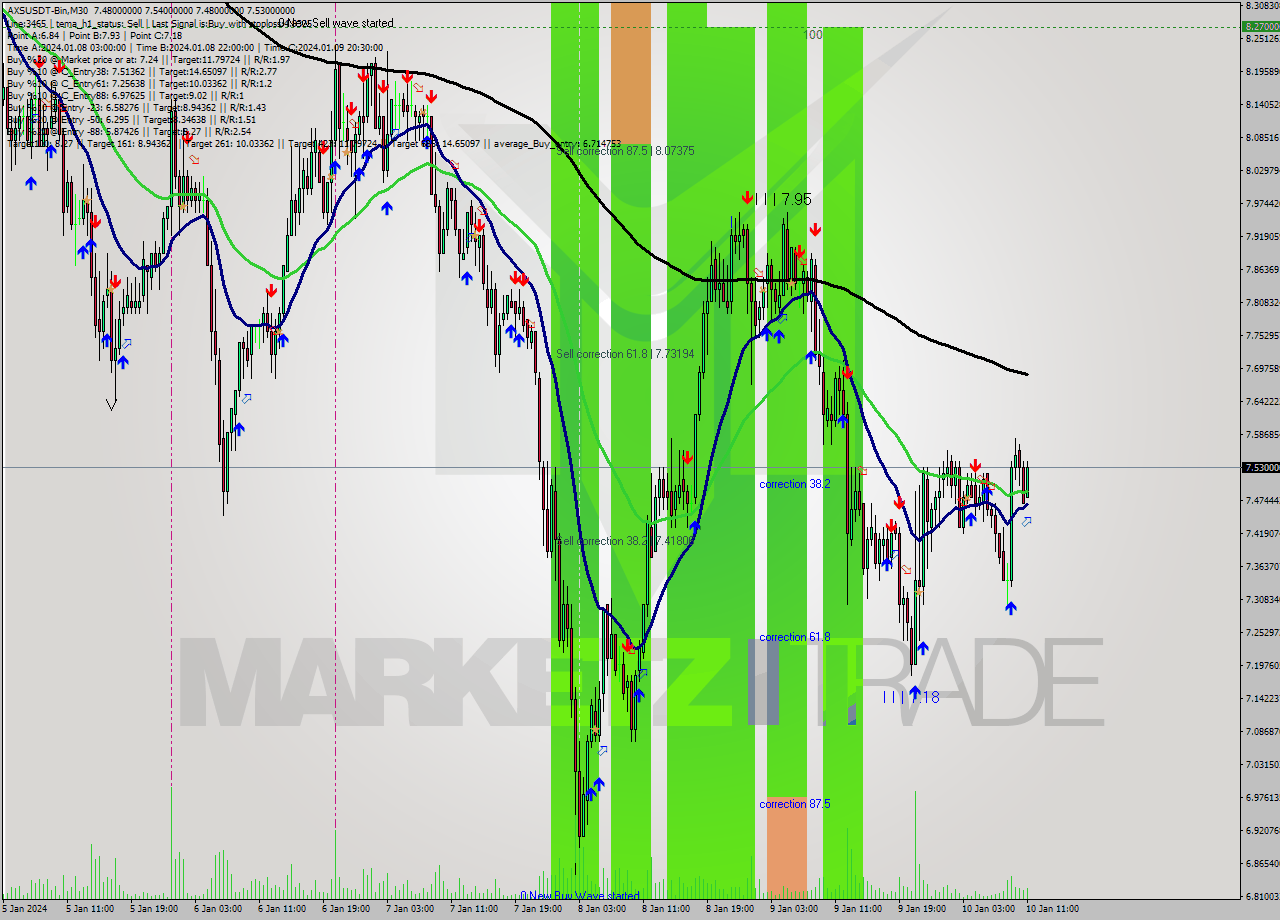Click the 'I I I 7.18' low marker label

click(911, 698)
